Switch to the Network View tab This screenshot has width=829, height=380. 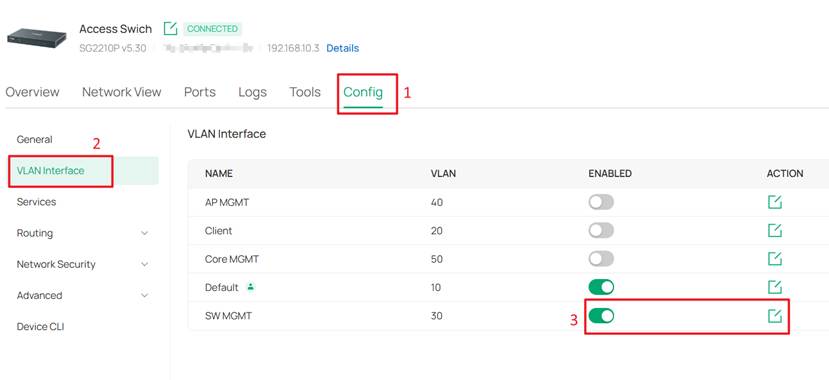(x=122, y=92)
